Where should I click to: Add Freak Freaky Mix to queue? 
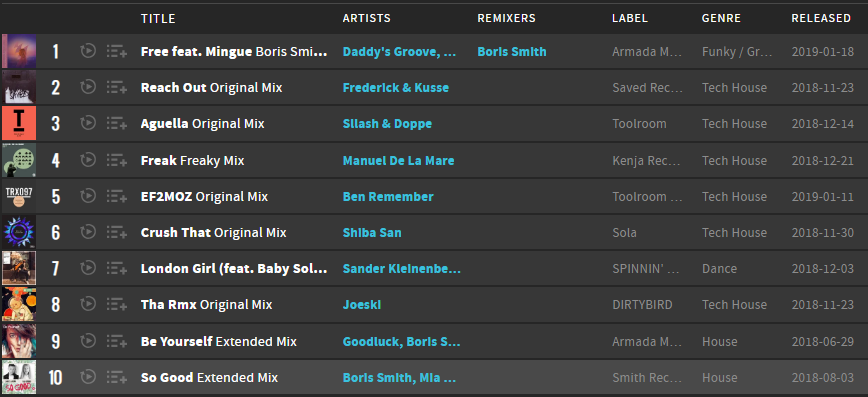(117, 161)
